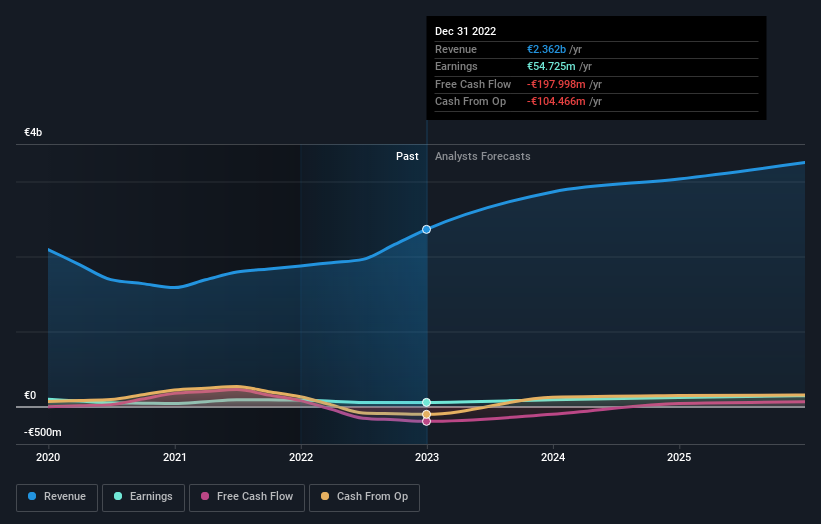Click the Past label

(x=407, y=157)
